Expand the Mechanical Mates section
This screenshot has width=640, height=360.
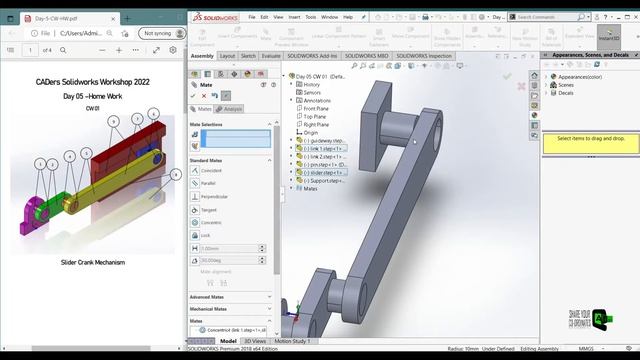pos(269,309)
